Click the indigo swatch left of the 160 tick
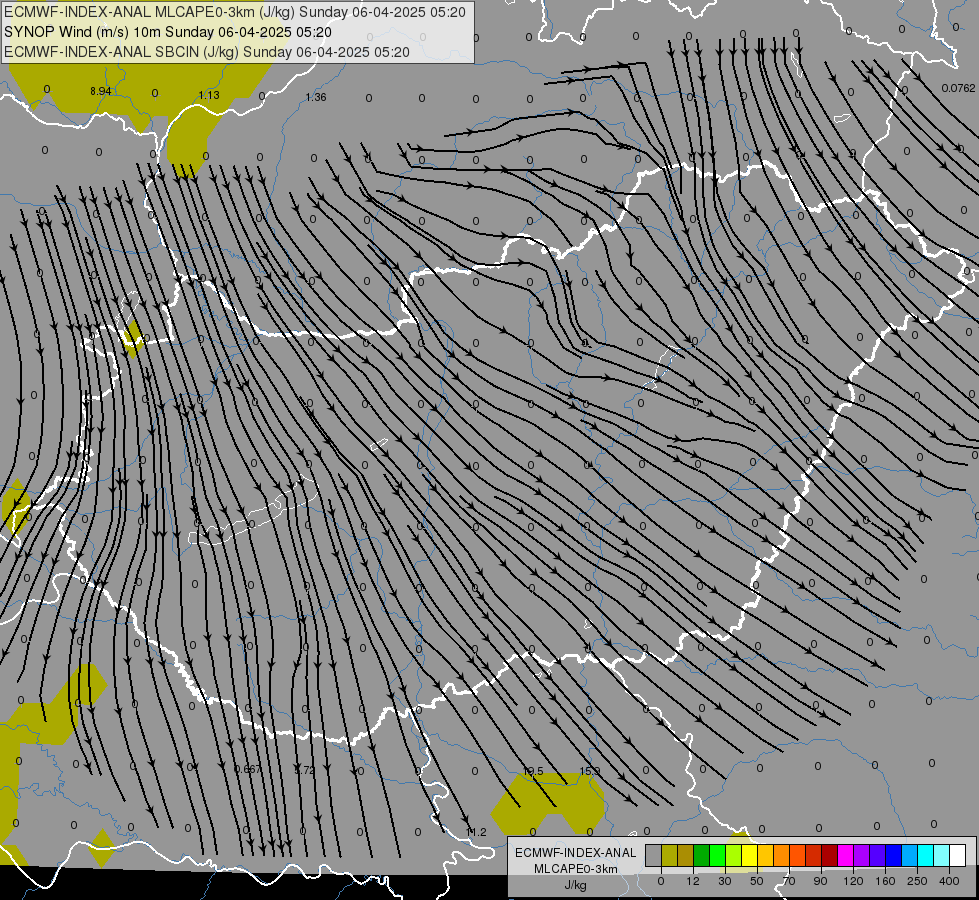The width and height of the screenshot is (979, 900). coord(877,855)
